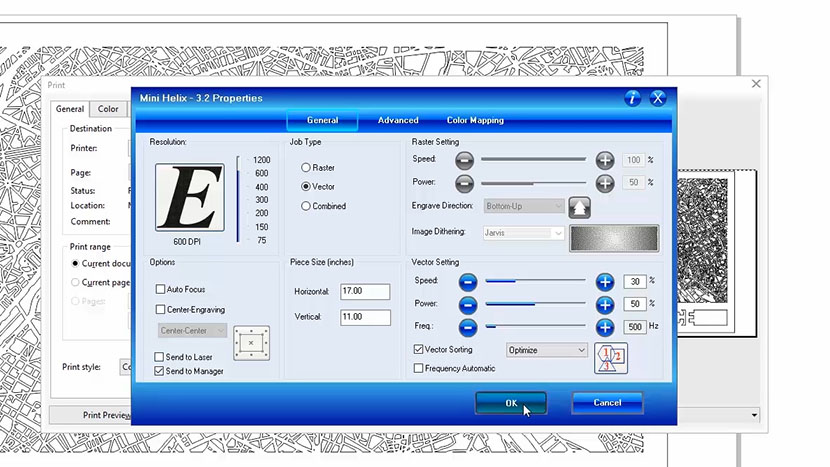The width and height of the screenshot is (830, 467).
Task: Select the Raster job type
Action: 306,168
